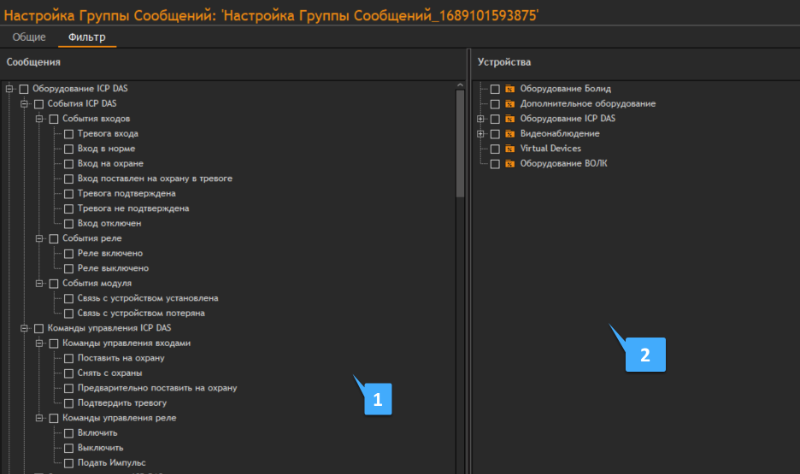800x474 pixels.
Task: Toggle checkbox for Связь с устройством потеряна
Action: (68, 313)
